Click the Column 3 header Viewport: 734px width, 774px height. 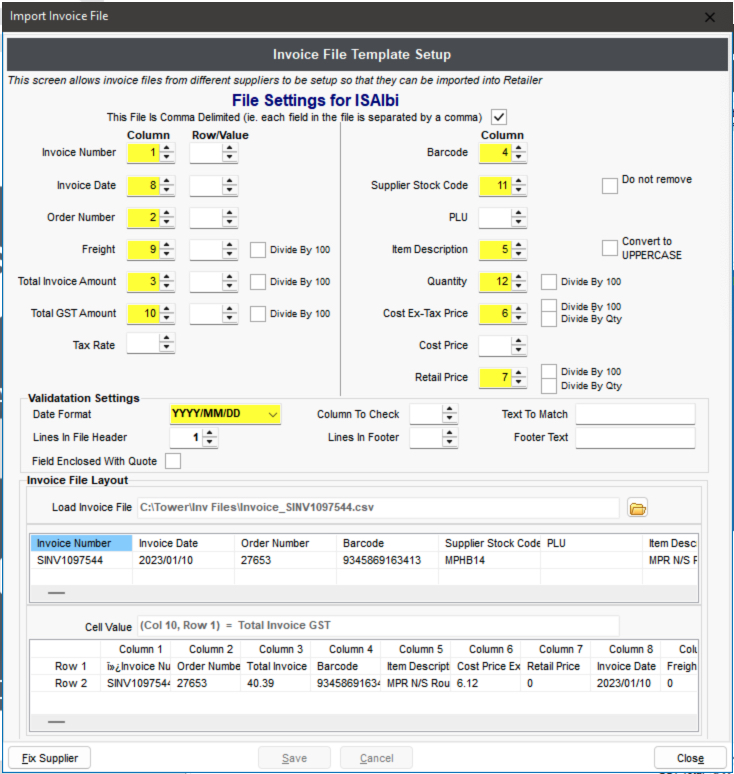[x=276, y=649]
